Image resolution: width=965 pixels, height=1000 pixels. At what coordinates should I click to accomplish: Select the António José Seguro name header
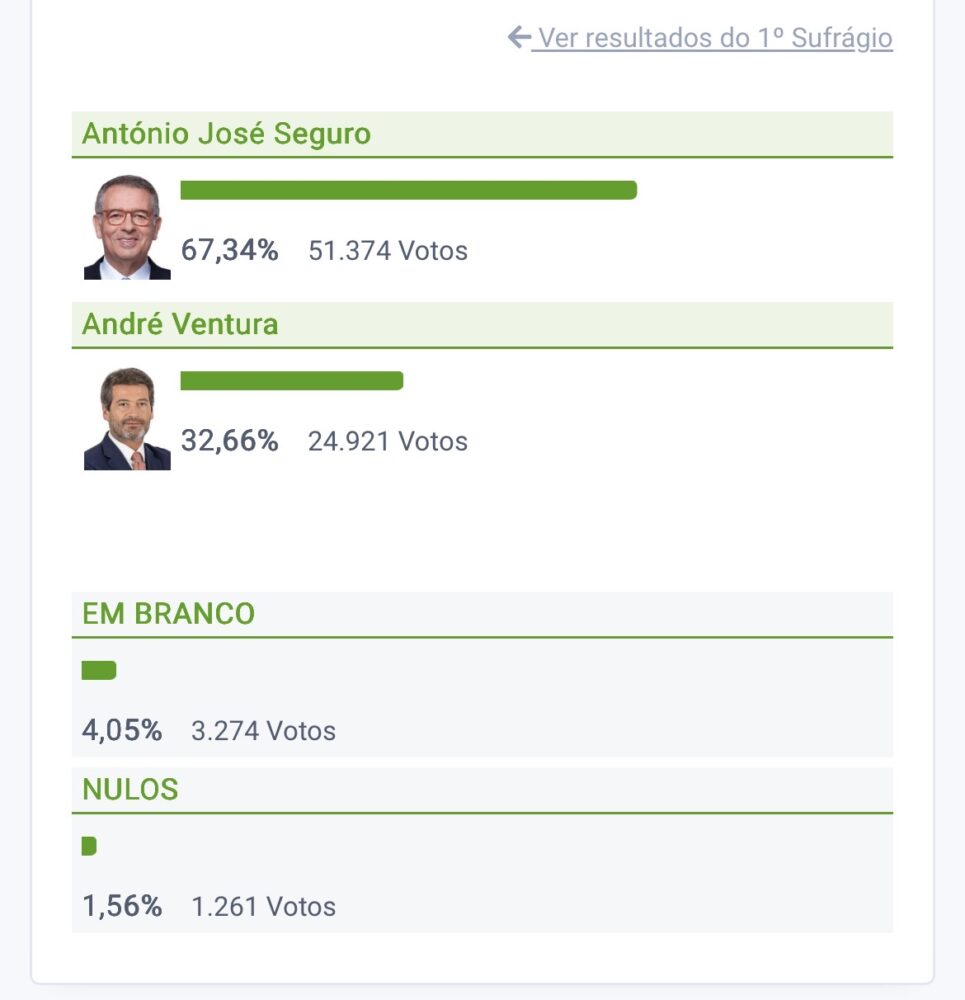pyautogui.click(x=226, y=134)
